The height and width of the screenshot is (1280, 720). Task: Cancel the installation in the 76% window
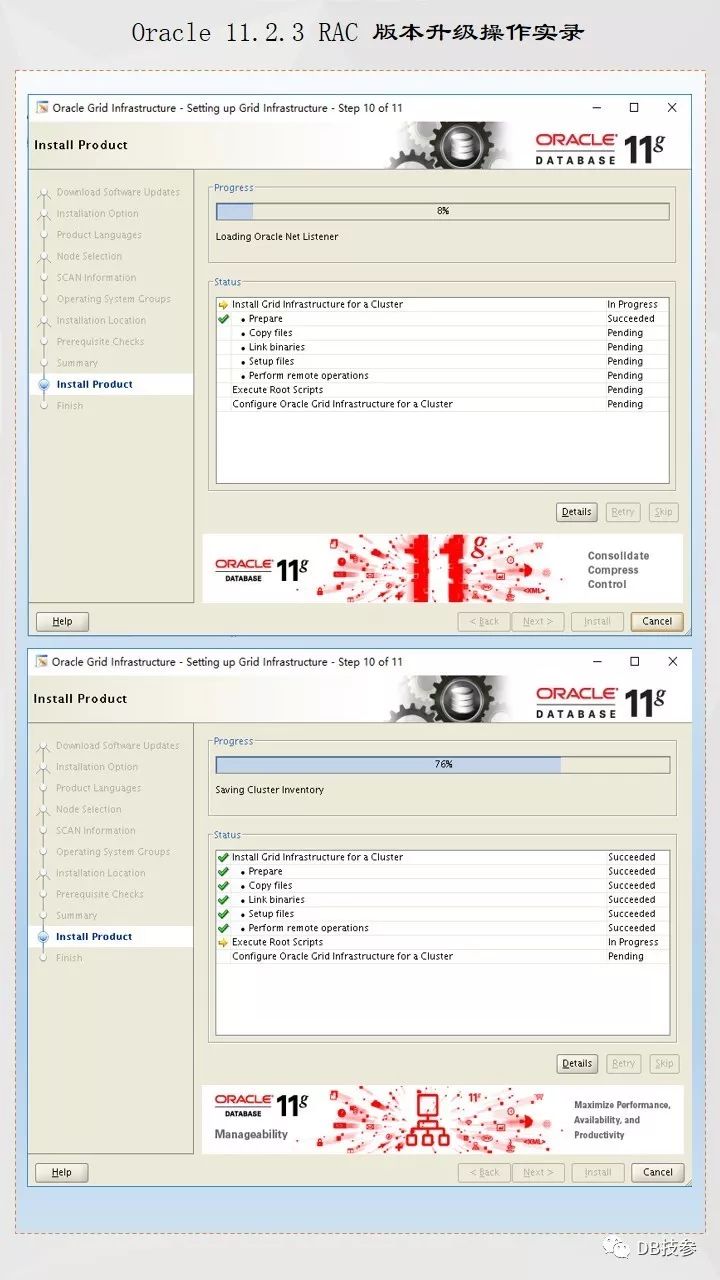tap(658, 1172)
